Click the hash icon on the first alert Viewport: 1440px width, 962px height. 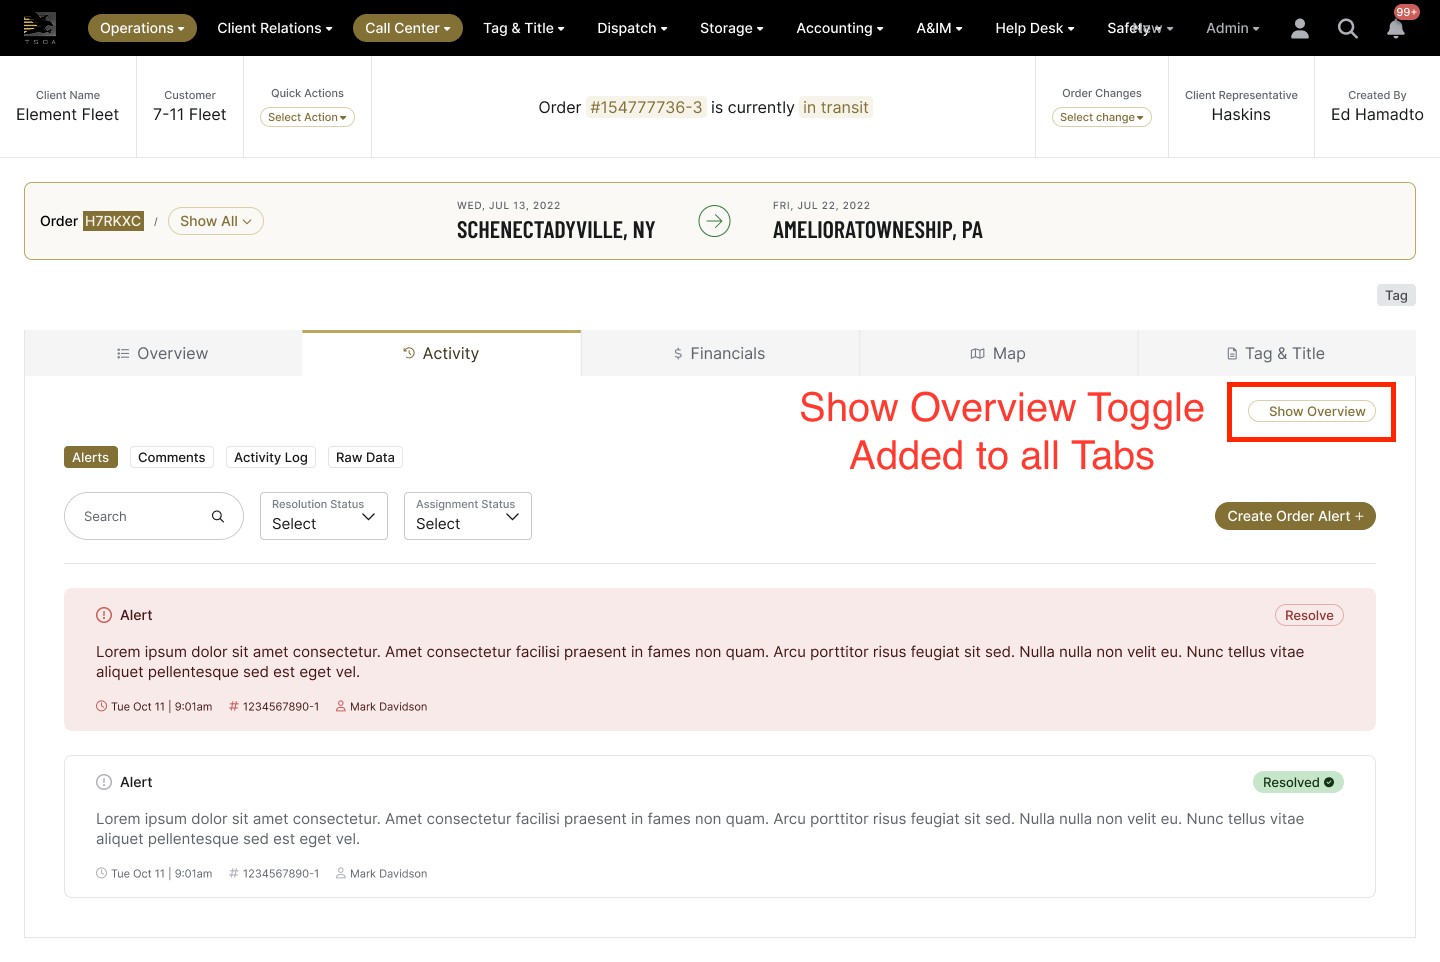click(234, 706)
